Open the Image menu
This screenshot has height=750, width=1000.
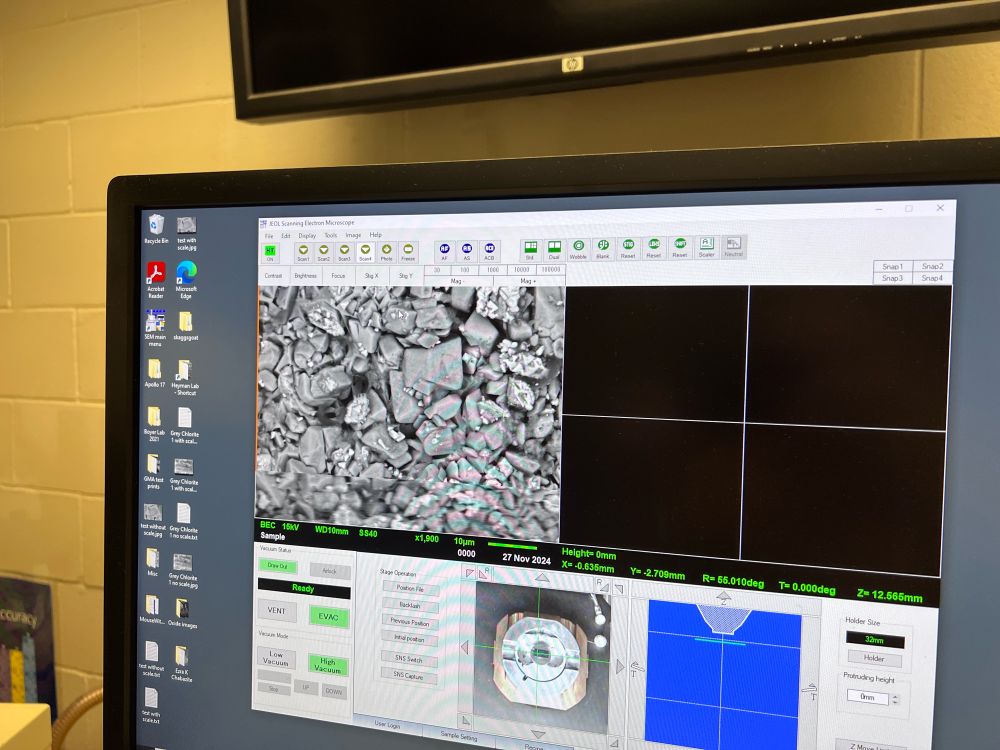click(x=353, y=235)
